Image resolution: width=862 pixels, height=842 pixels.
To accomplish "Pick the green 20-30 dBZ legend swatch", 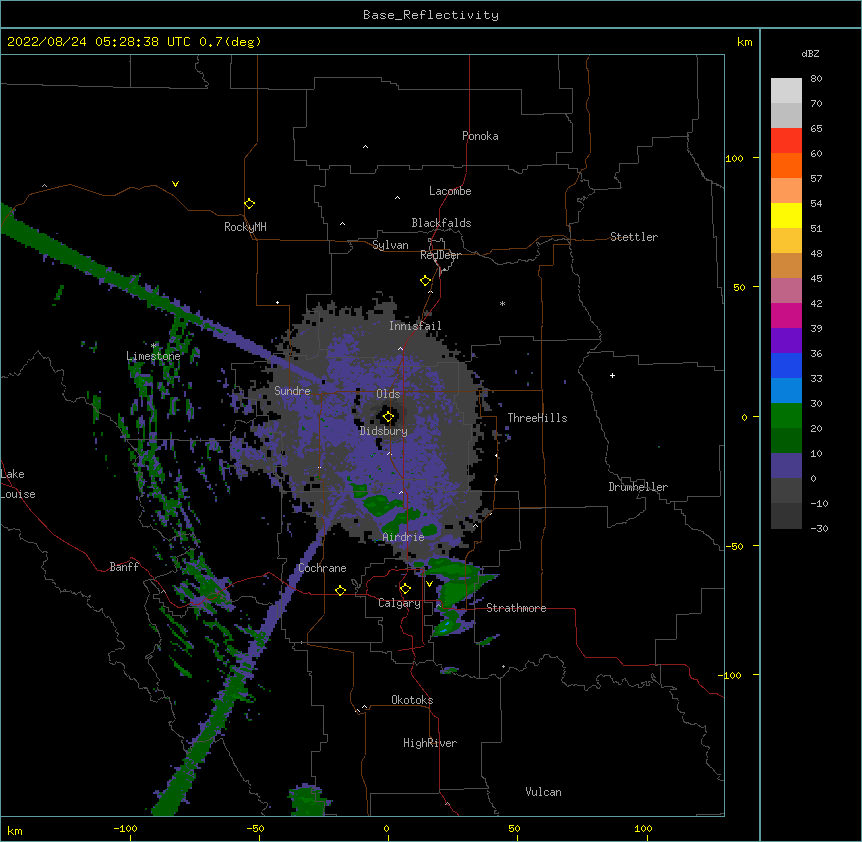I will click(x=786, y=416).
